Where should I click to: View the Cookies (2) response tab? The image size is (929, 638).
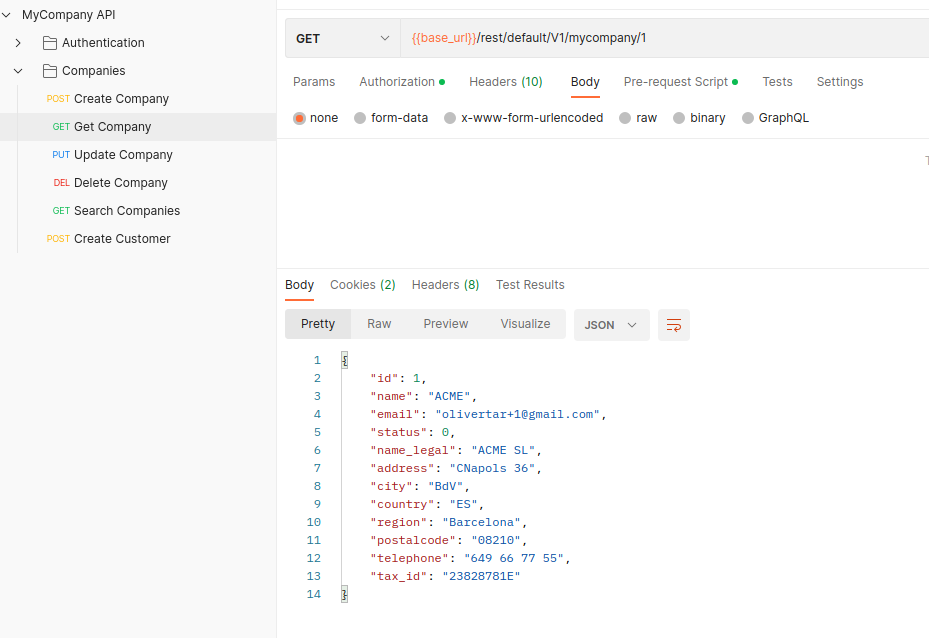pos(362,285)
